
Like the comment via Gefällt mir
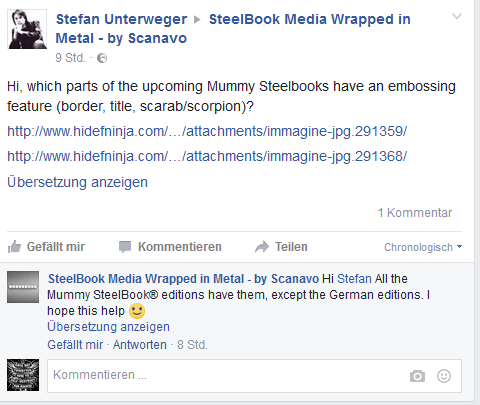point(75,345)
